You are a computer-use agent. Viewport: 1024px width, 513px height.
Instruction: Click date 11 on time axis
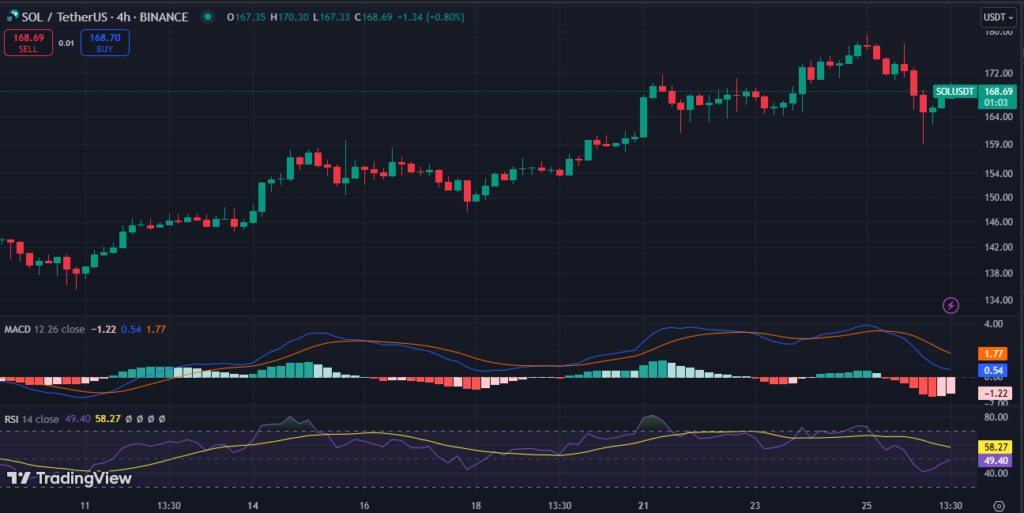(84, 506)
